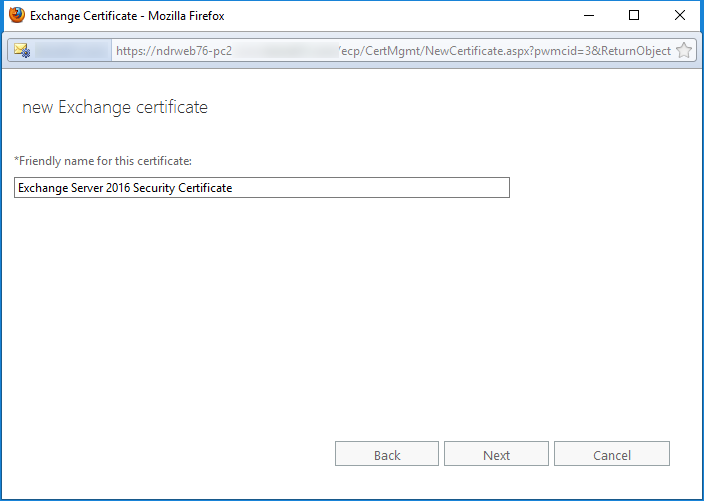Click the Back button

pyautogui.click(x=387, y=454)
